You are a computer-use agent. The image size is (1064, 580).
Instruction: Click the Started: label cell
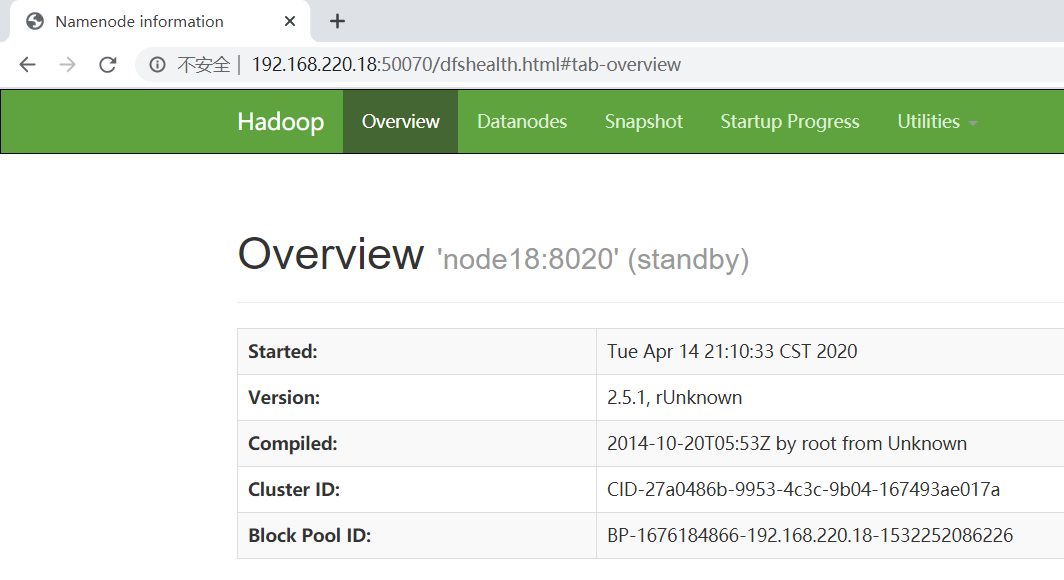pyautogui.click(x=417, y=351)
